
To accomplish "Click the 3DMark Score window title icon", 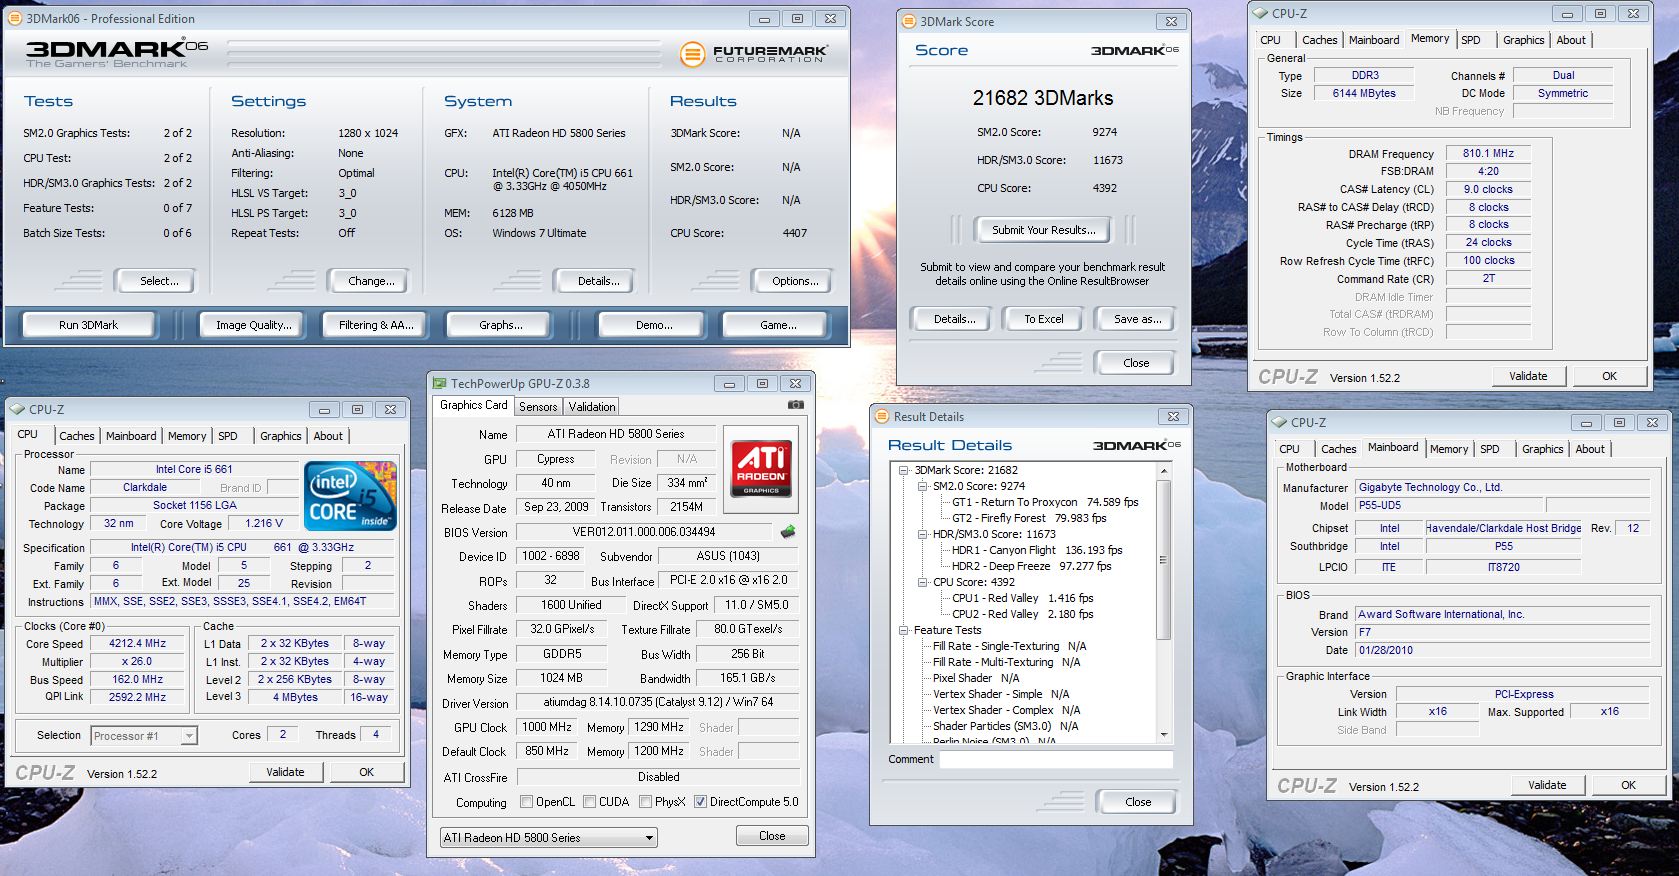I will pos(908,21).
